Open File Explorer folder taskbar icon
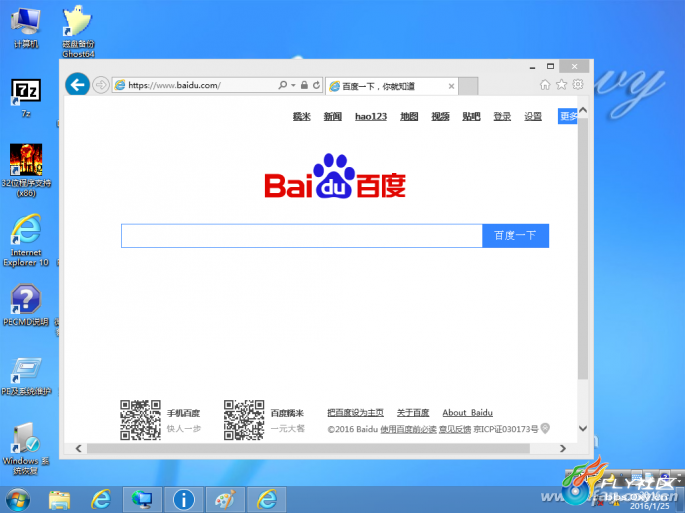Image resolution: width=685 pixels, height=513 pixels. point(59,500)
